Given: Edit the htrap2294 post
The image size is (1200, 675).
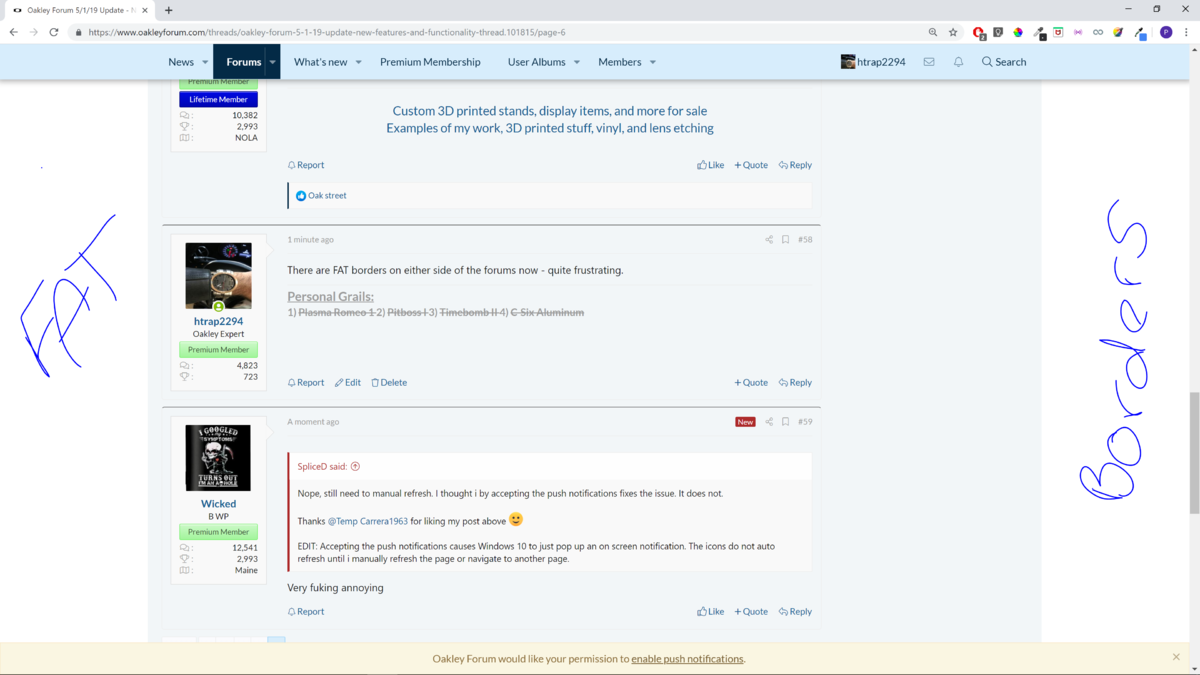Looking at the screenshot, I should 348,382.
